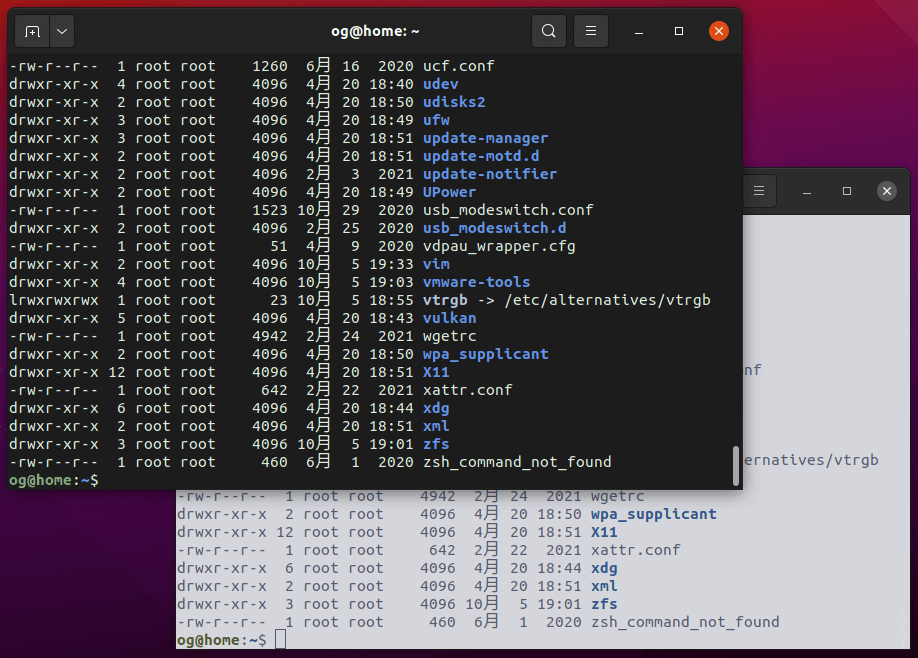The width and height of the screenshot is (918, 658).
Task: Click 'update-manager' directory entry
Action: (x=485, y=139)
